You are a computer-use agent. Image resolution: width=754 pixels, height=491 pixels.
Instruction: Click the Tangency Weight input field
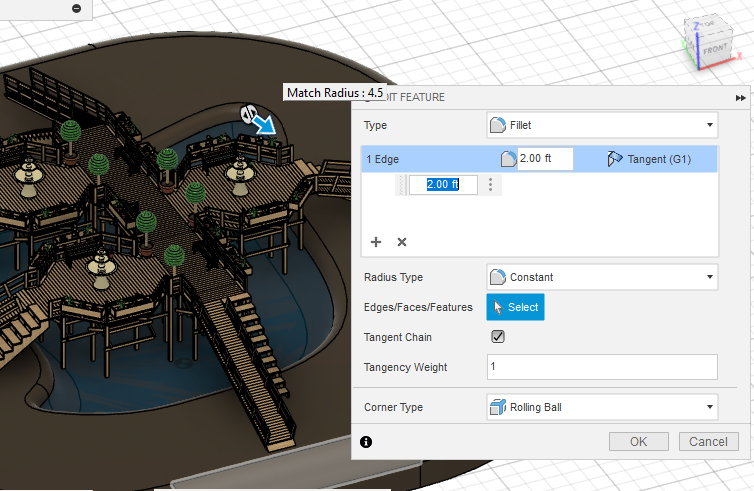pos(602,367)
